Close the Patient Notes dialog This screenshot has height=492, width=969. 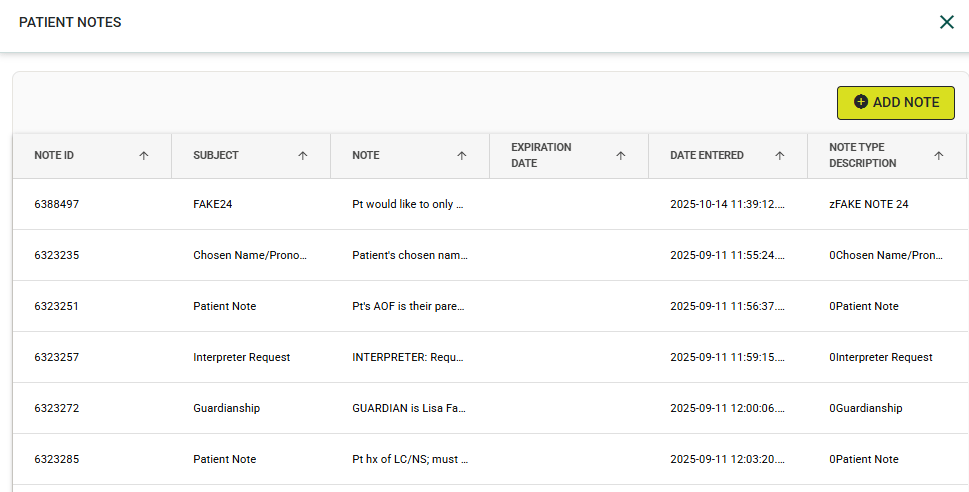pos(946,22)
